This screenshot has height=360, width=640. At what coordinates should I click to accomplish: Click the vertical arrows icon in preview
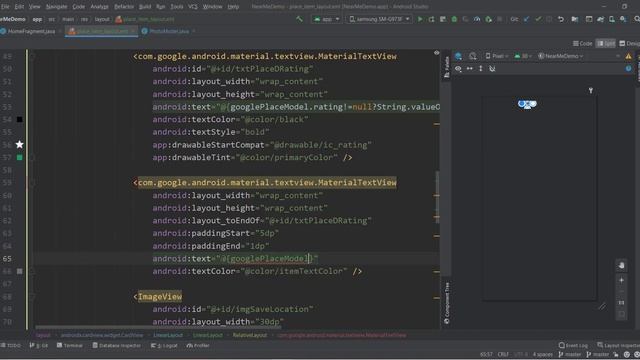tap(481, 69)
